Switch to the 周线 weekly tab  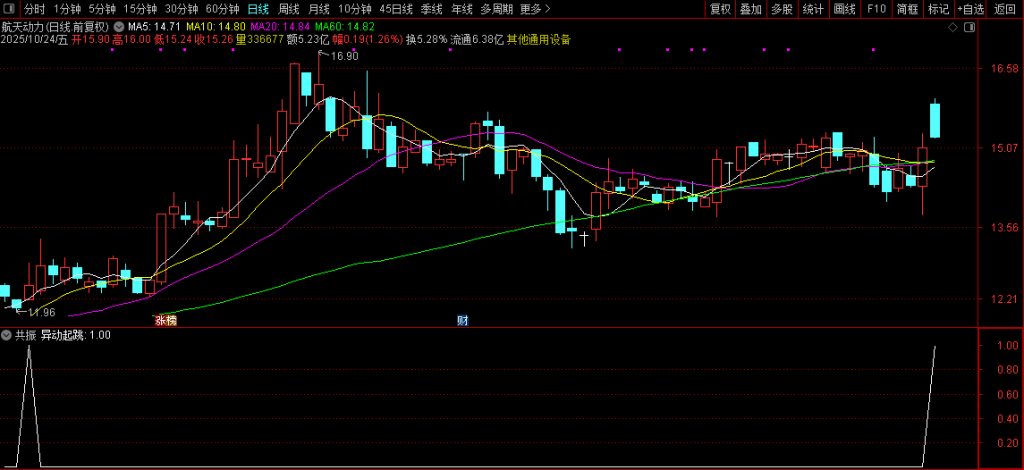pyautogui.click(x=288, y=9)
